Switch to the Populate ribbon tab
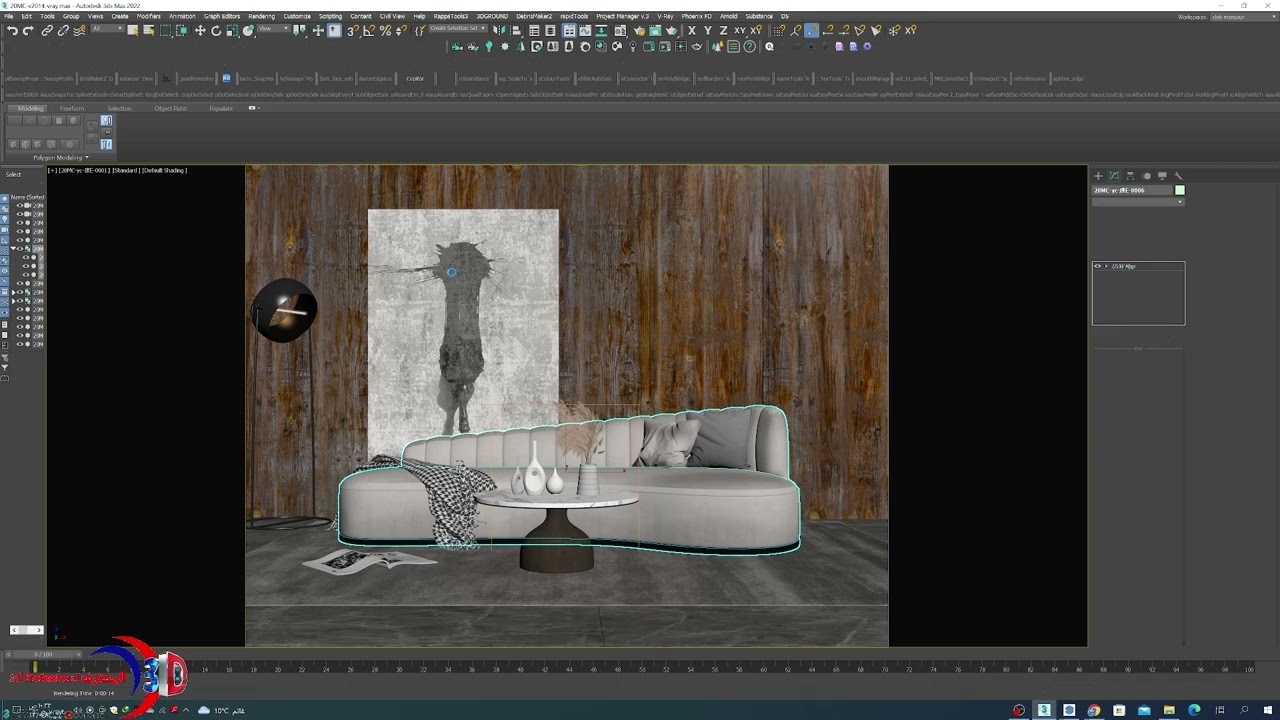 click(x=221, y=108)
